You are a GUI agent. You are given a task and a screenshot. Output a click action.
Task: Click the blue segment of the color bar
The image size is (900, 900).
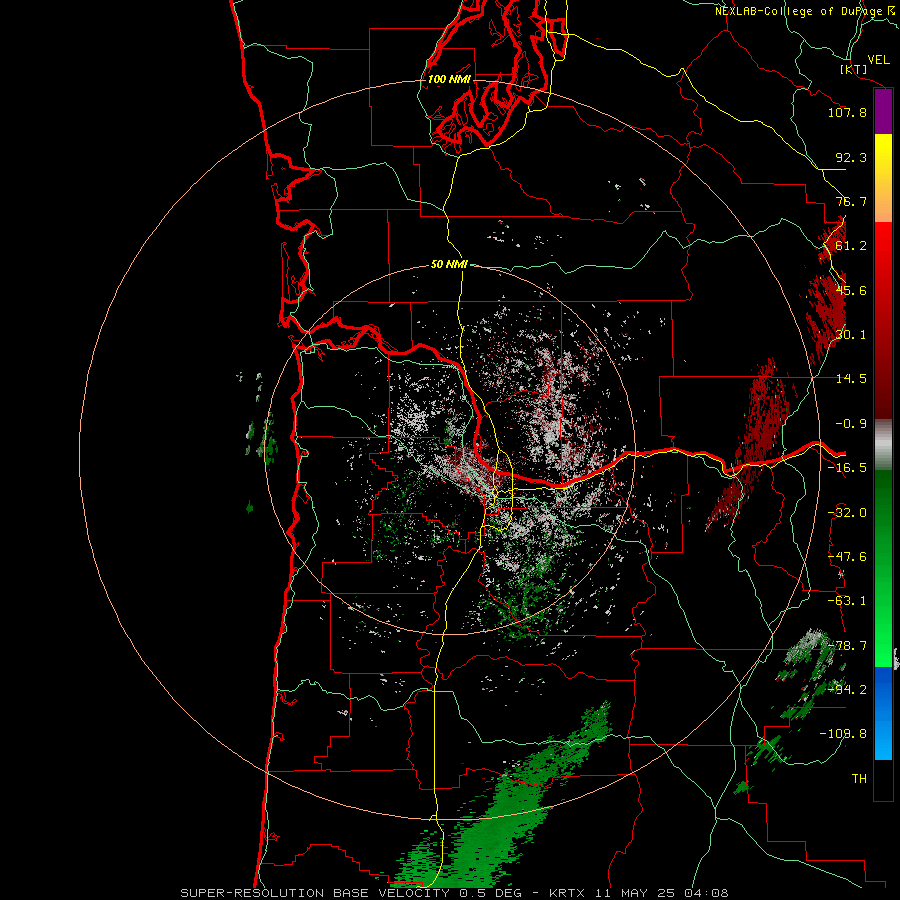pos(883,713)
